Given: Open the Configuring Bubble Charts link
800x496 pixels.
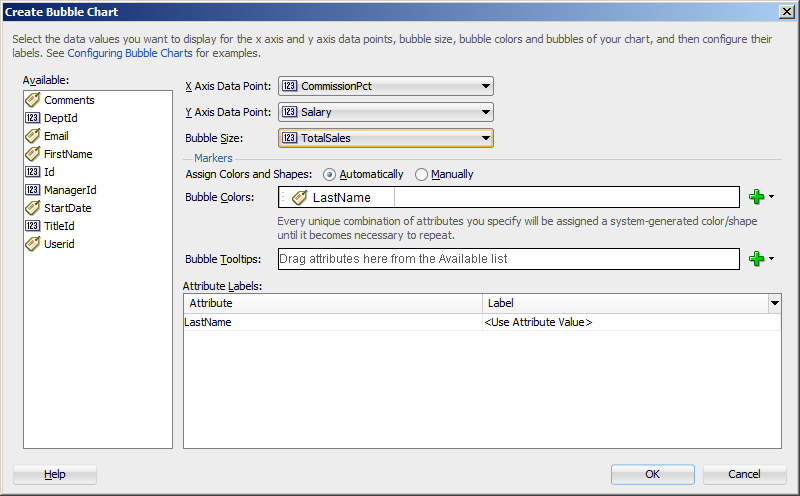Looking at the screenshot, I should click(130, 53).
